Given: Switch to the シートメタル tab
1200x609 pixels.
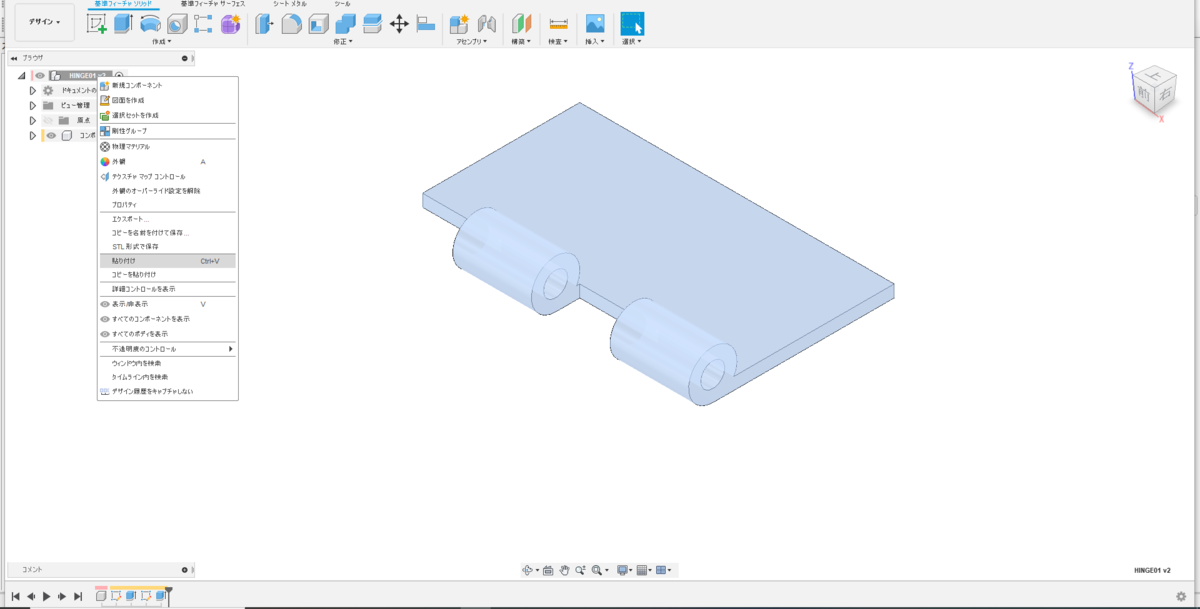Looking at the screenshot, I should pyautogui.click(x=289, y=4).
